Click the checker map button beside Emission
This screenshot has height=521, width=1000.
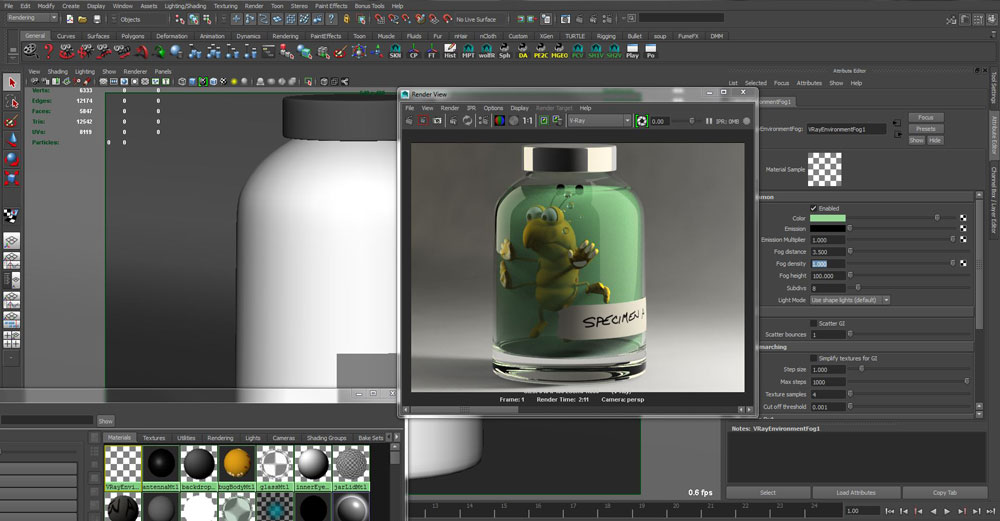[x=963, y=228]
